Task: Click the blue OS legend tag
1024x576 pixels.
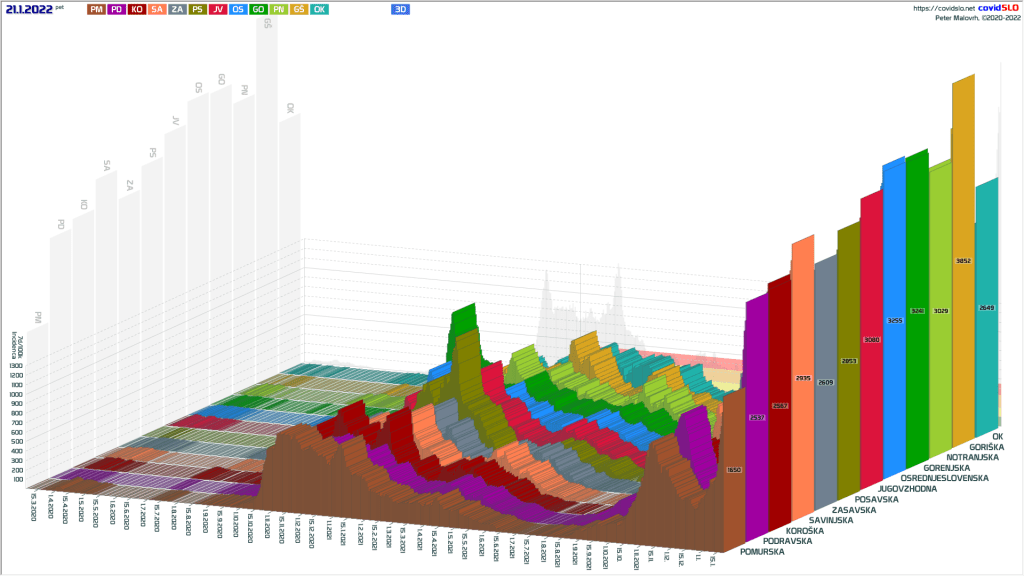Action: [238, 9]
